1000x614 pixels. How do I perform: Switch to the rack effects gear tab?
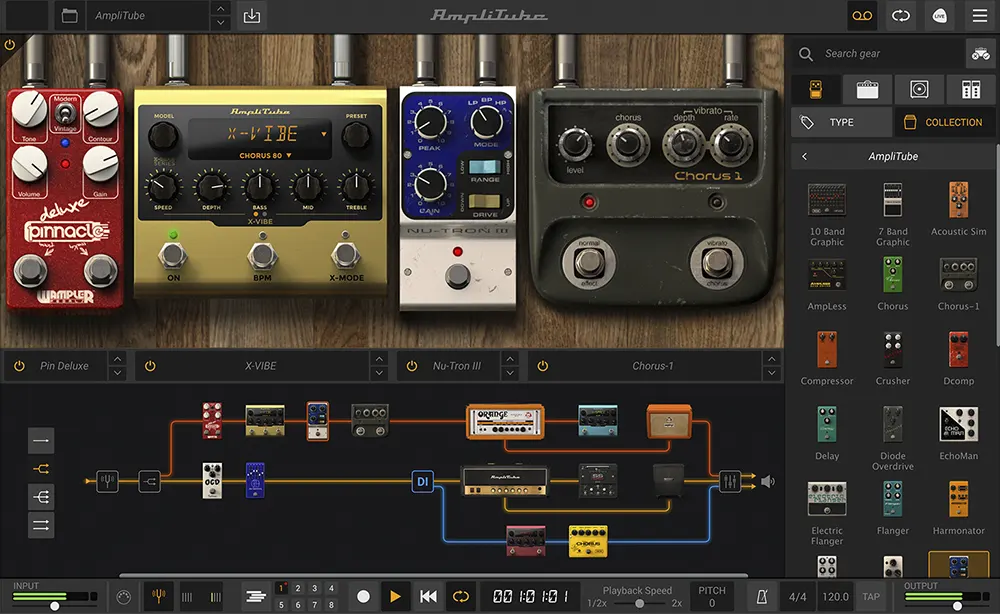[971, 89]
